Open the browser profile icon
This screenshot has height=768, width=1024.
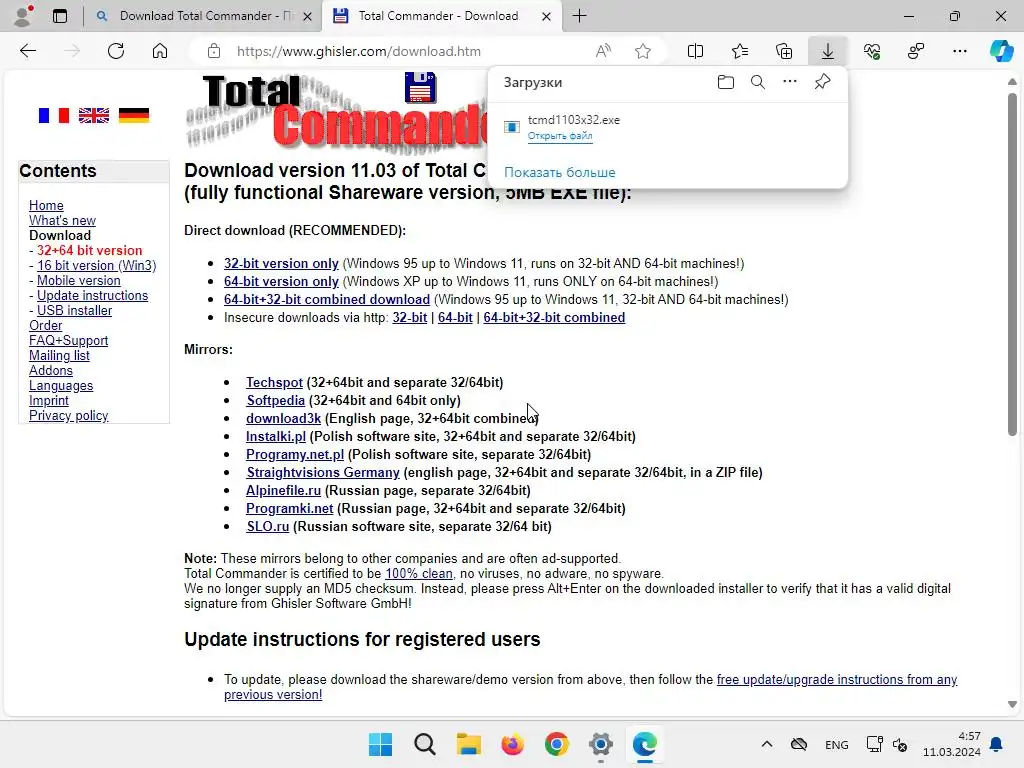click(24, 16)
